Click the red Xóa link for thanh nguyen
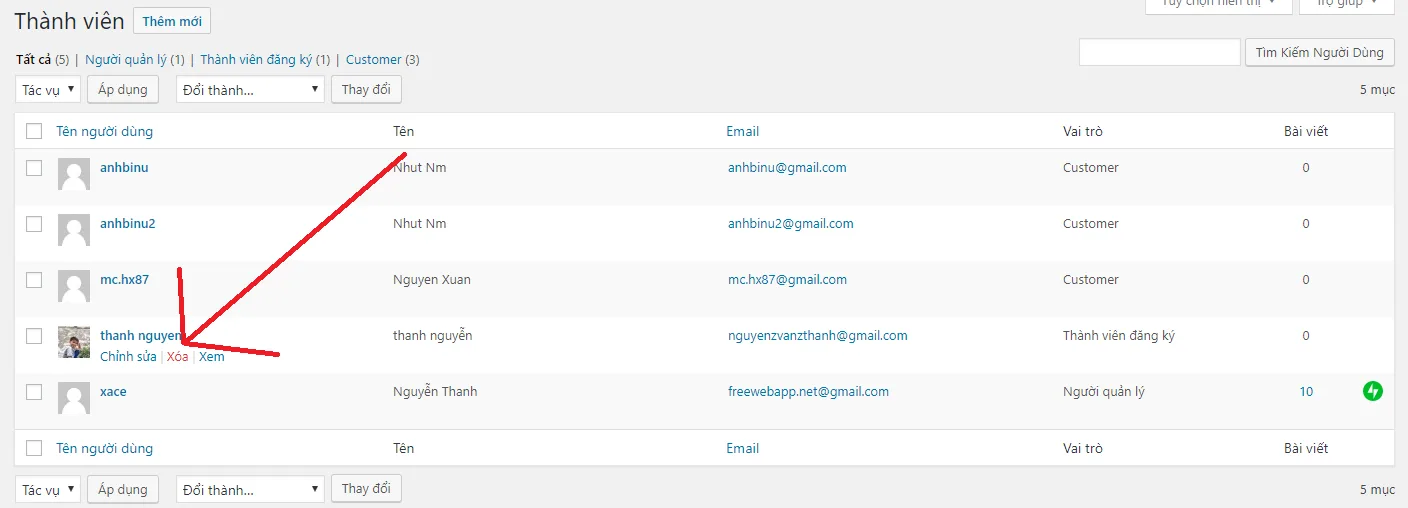Image resolution: width=1408 pixels, height=508 pixels. coord(177,357)
